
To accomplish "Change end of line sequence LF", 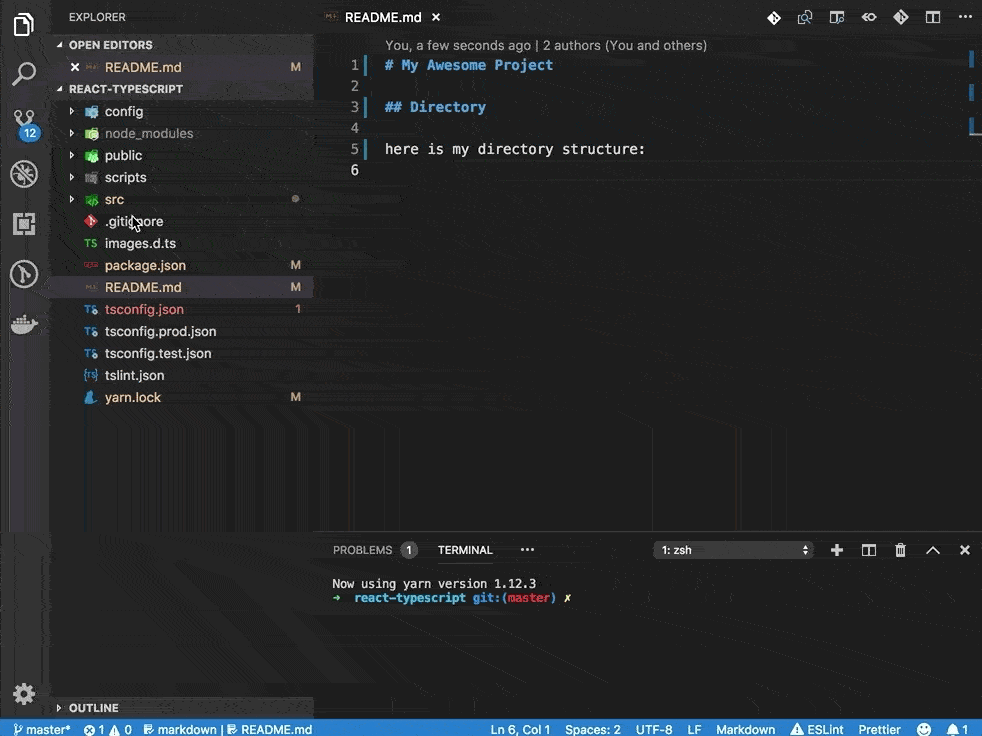I will [x=694, y=729].
